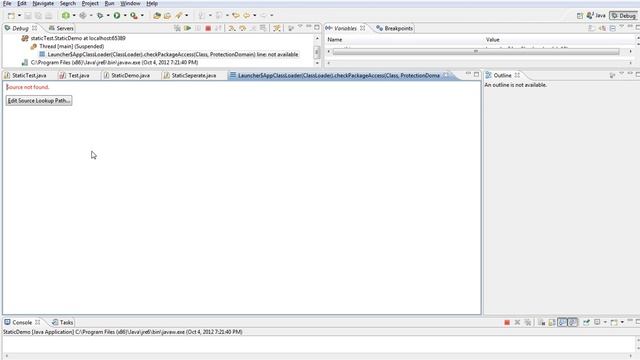
Task: Switch to the Breakpoints tab
Action: coord(394,28)
